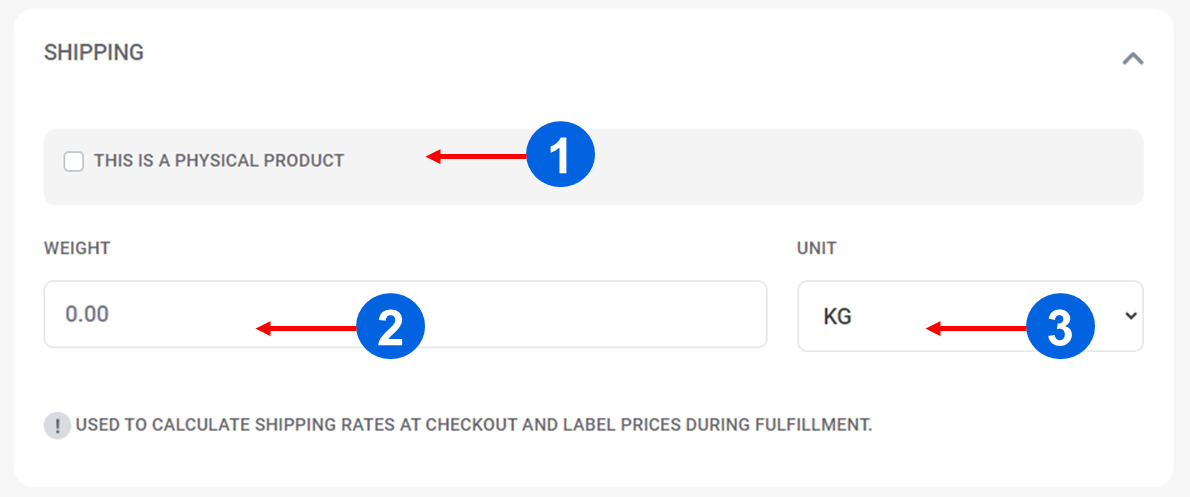Collapse the Shipping section chevron
The width and height of the screenshot is (1190, 497).
click(1132, 59)
